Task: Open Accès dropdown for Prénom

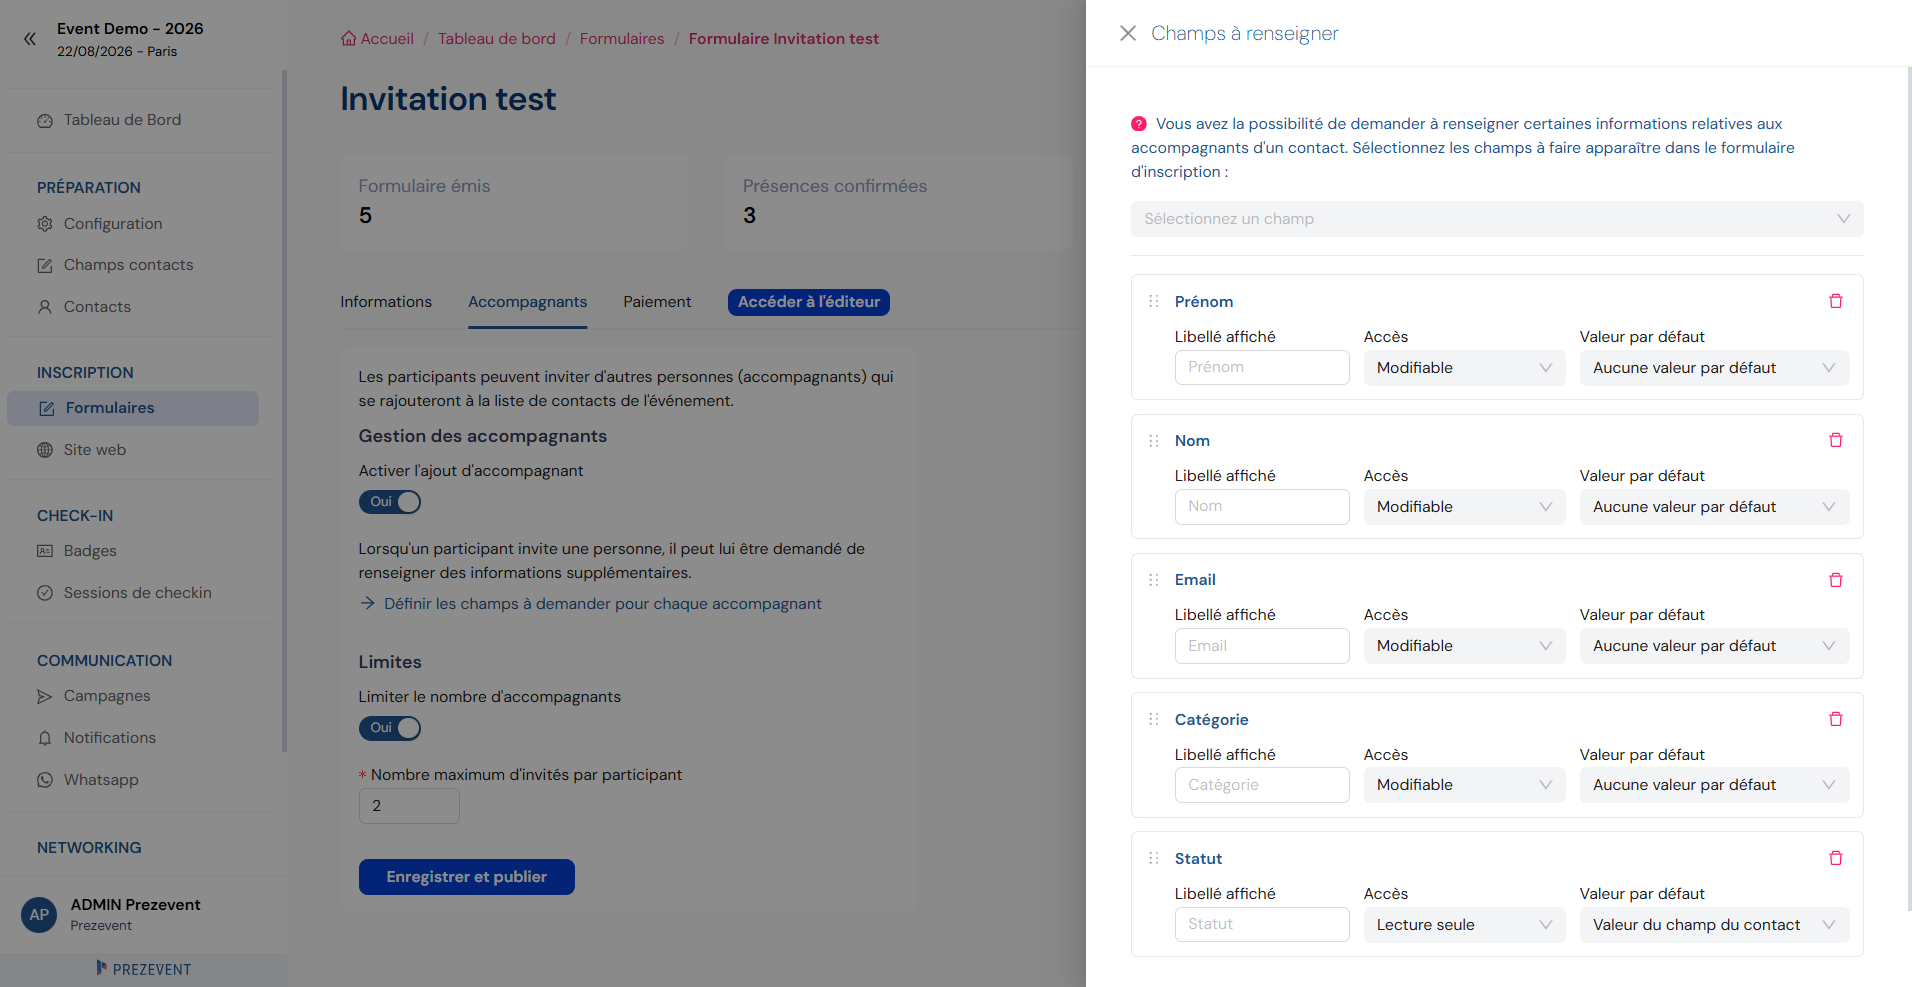Action: (x=1464, y=368)
